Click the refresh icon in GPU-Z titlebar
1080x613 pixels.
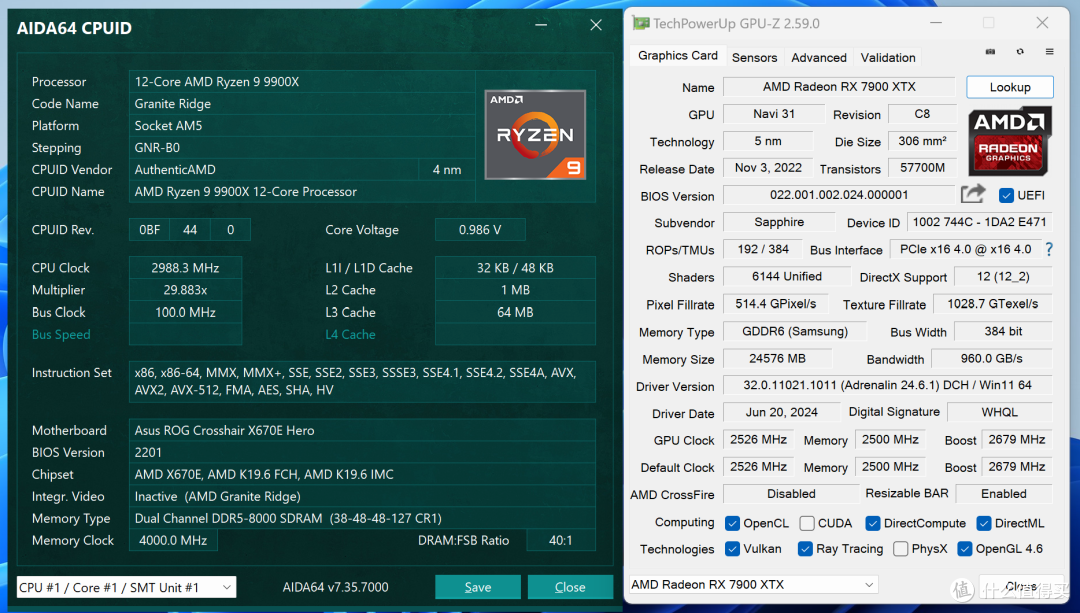click(1019, 51)
